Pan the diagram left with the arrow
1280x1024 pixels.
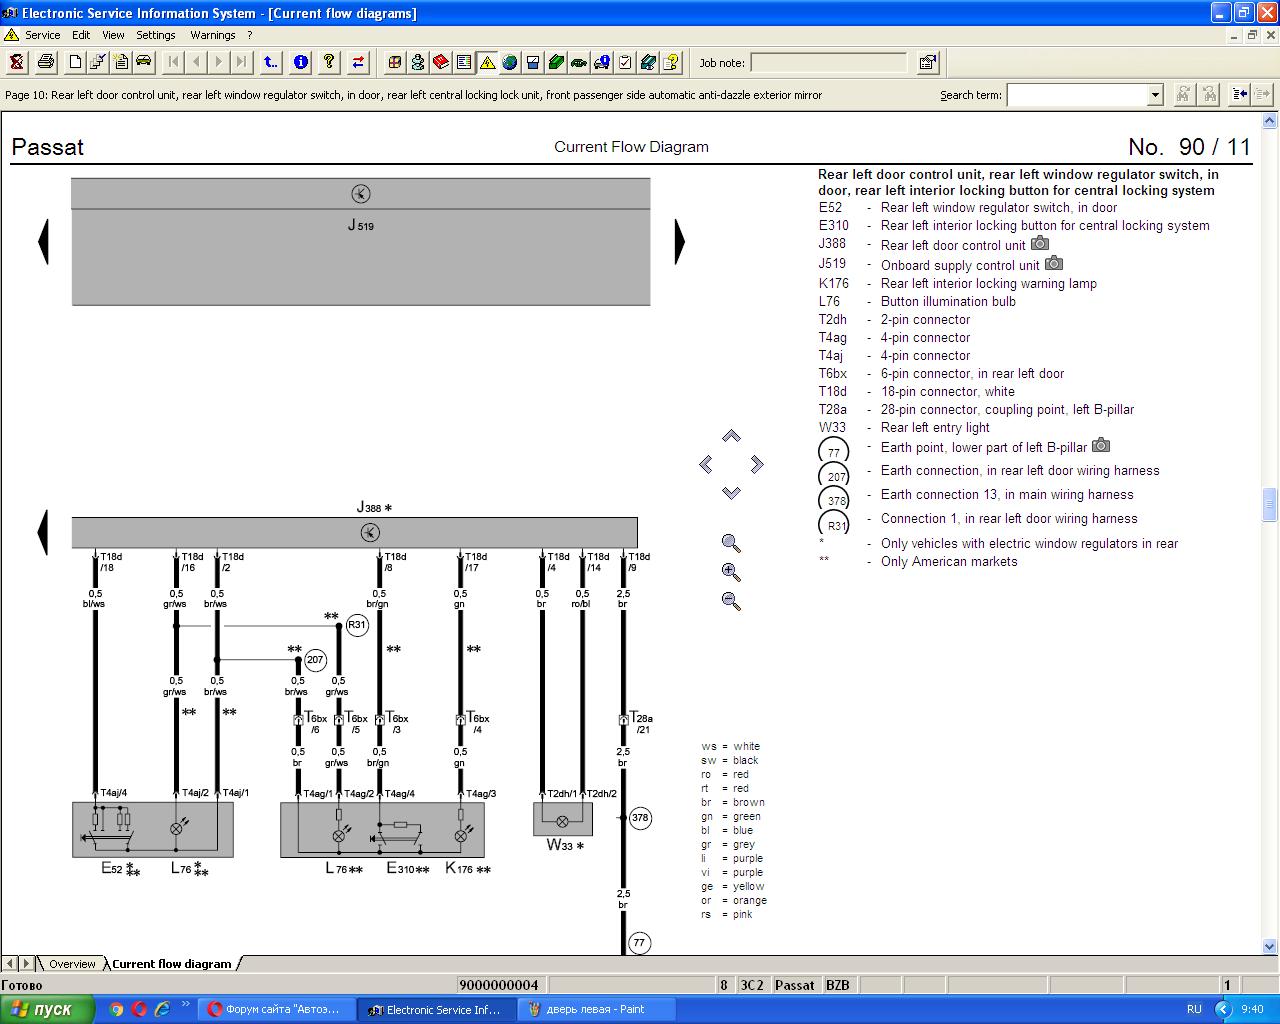click(706, 464)
